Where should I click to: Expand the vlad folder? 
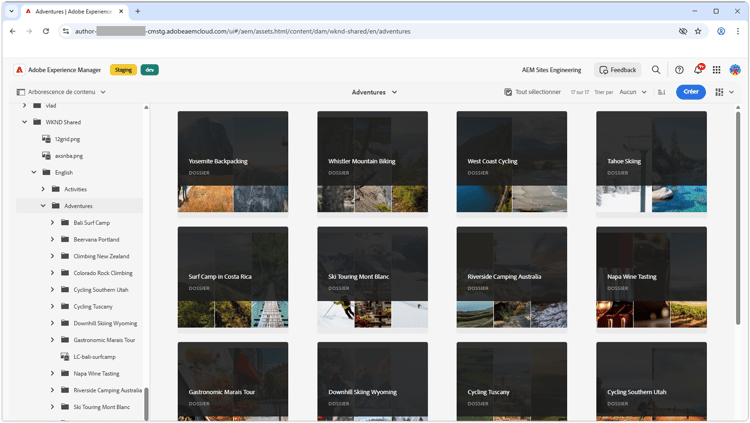coord(24,105)
